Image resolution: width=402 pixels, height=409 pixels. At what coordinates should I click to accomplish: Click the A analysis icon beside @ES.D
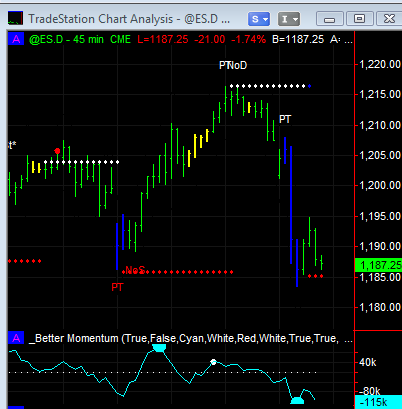click(16, 39)
